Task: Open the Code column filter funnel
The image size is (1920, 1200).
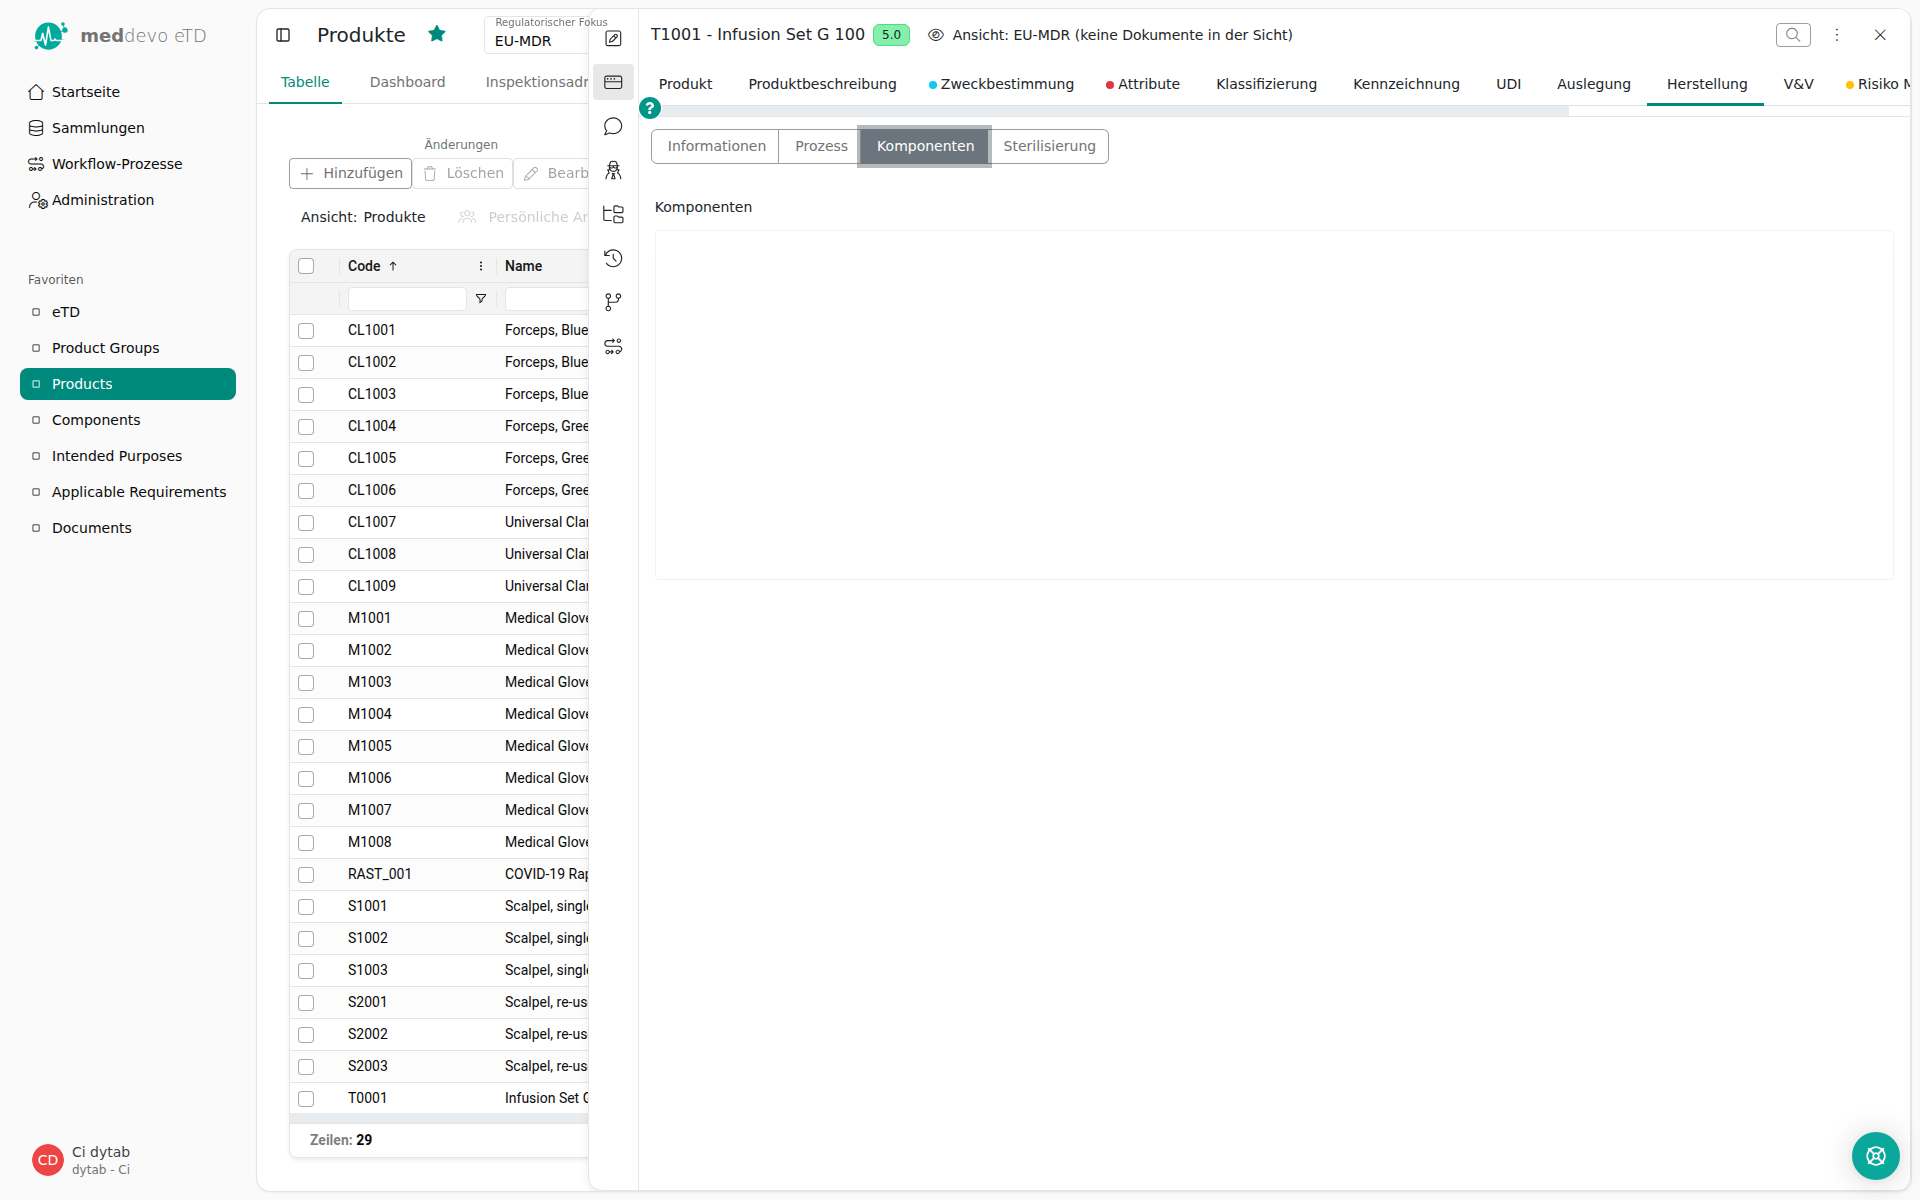Action: pos(481,299)
